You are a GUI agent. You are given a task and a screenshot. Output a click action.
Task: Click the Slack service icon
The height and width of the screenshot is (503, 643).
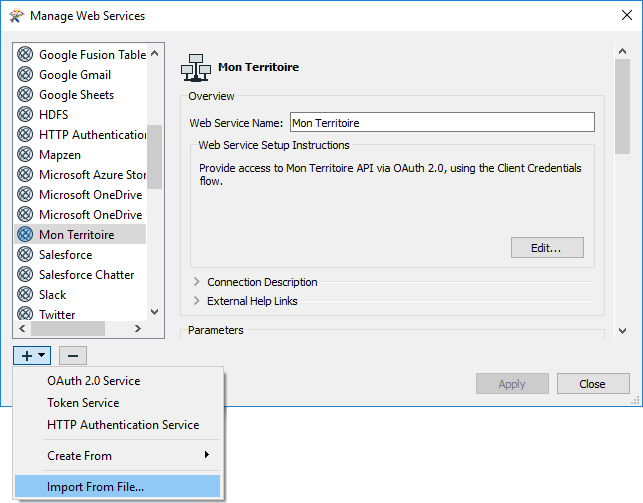pyautogui.click(x=25, y=295)
